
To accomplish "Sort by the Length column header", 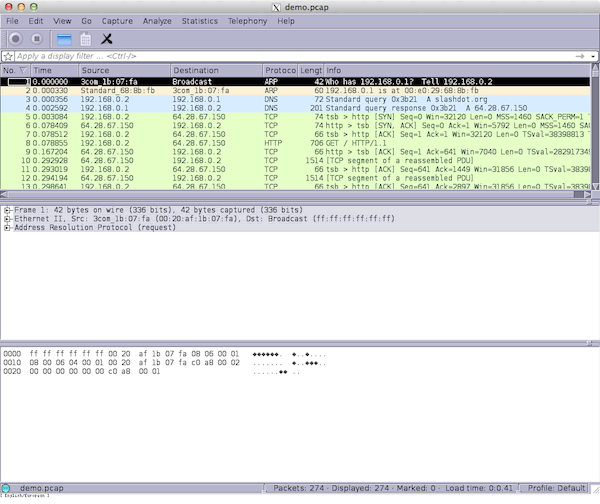I will pyautogui.click(x=311, y=70).
